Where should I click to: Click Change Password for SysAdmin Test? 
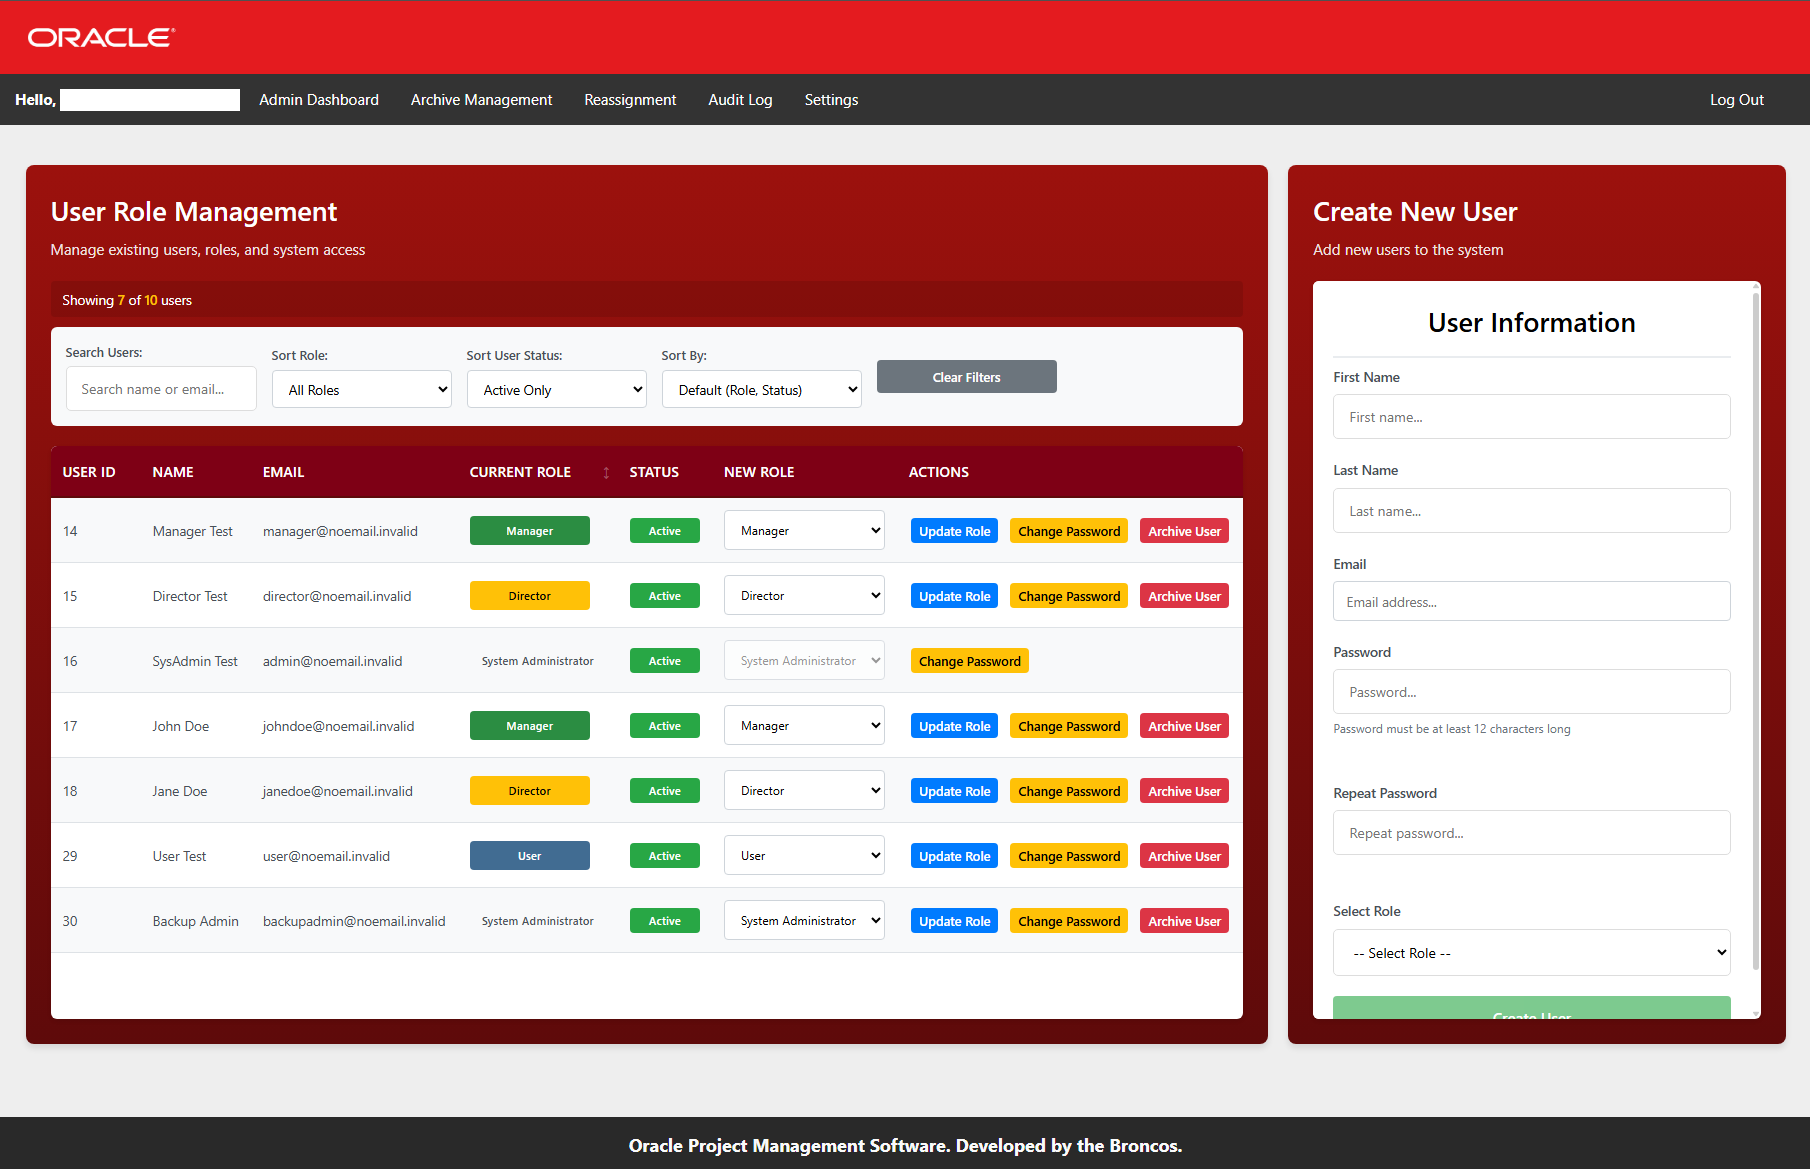(969, 661)
